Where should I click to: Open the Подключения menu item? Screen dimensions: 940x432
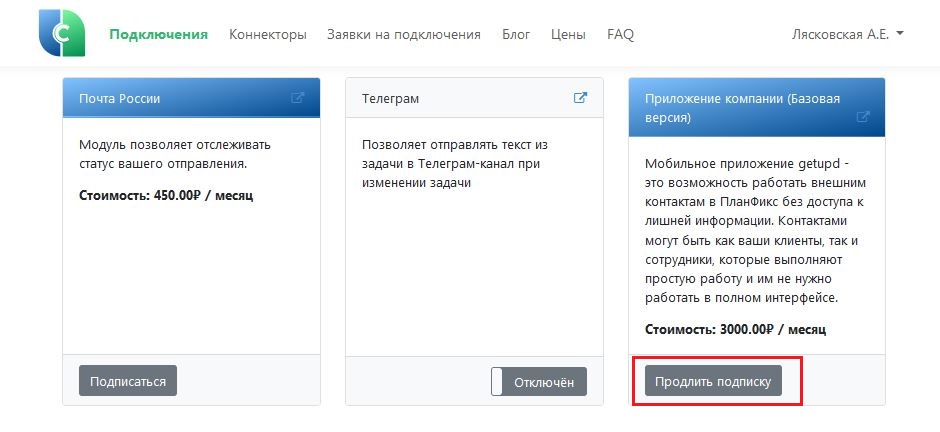tap(158, 34)
